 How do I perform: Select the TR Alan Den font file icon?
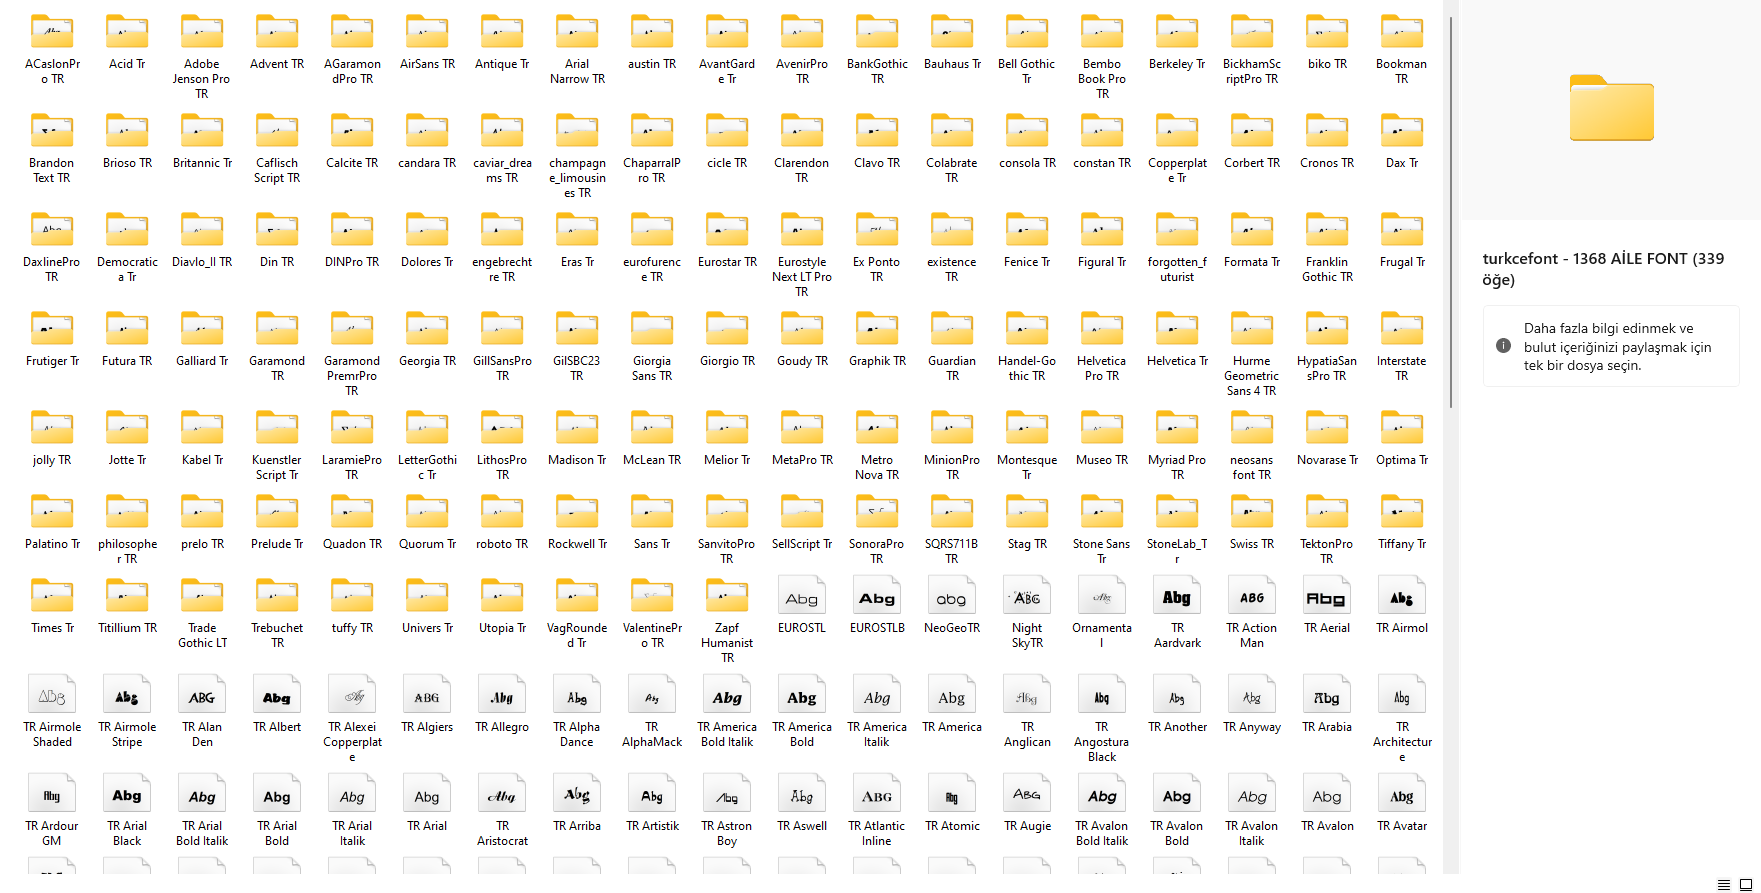tap(202, 695)
